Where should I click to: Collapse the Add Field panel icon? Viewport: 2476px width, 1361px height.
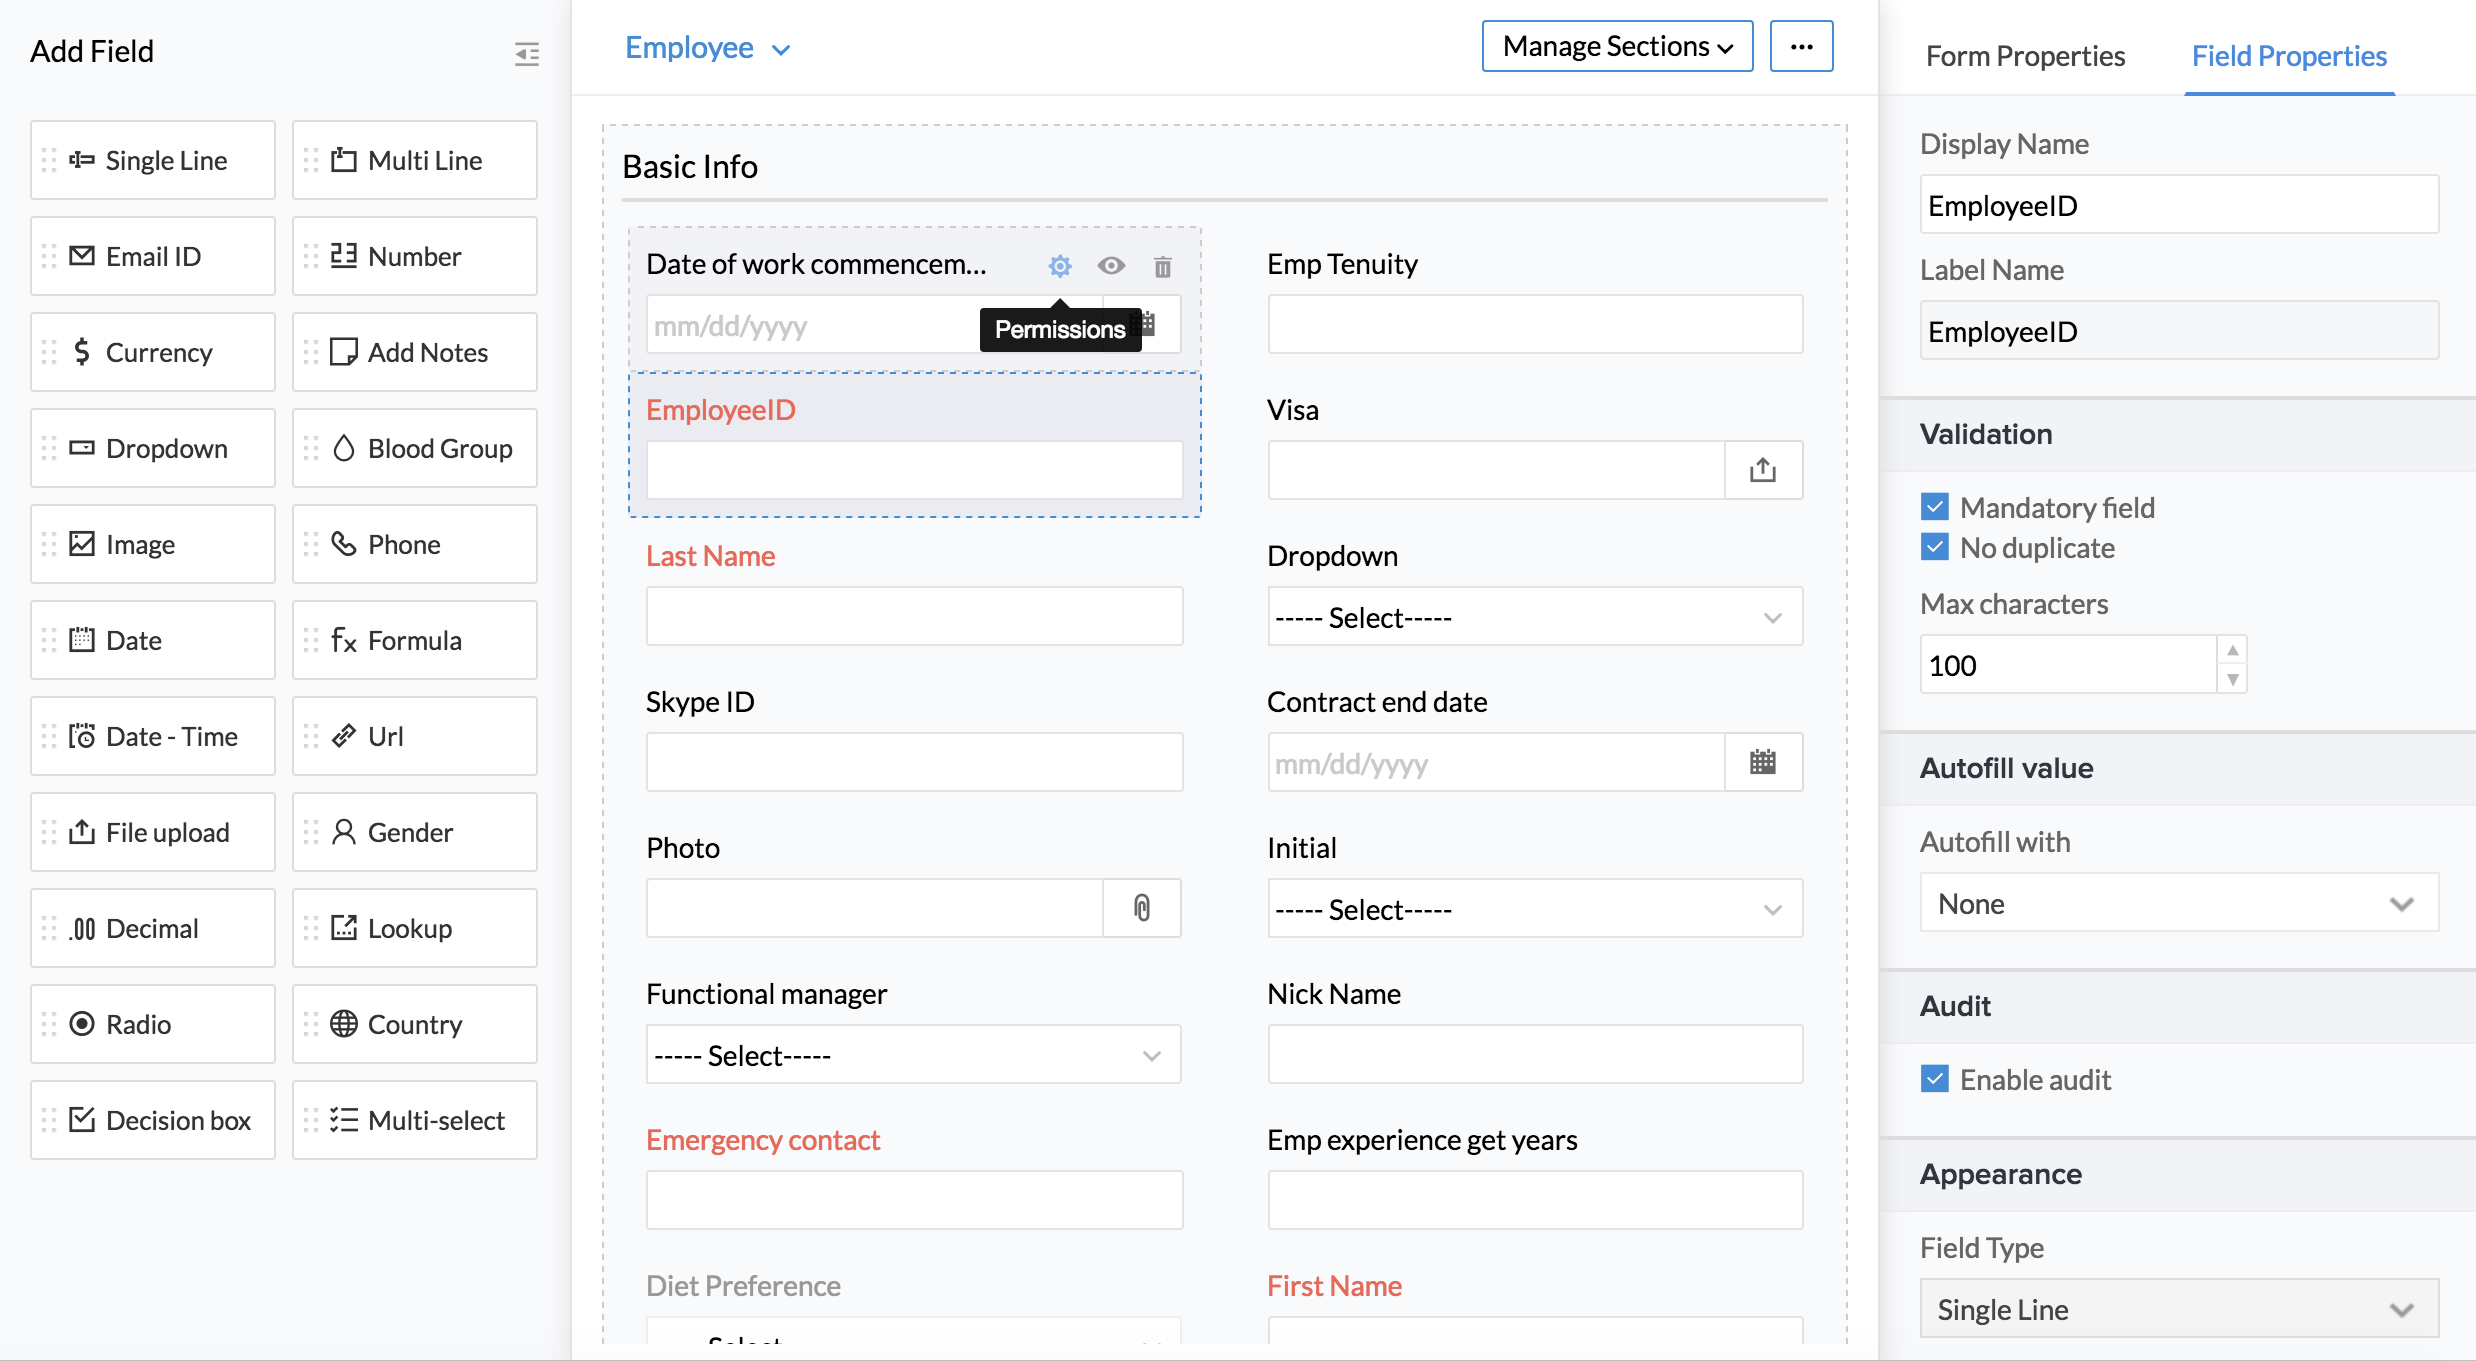pos(527,53)
